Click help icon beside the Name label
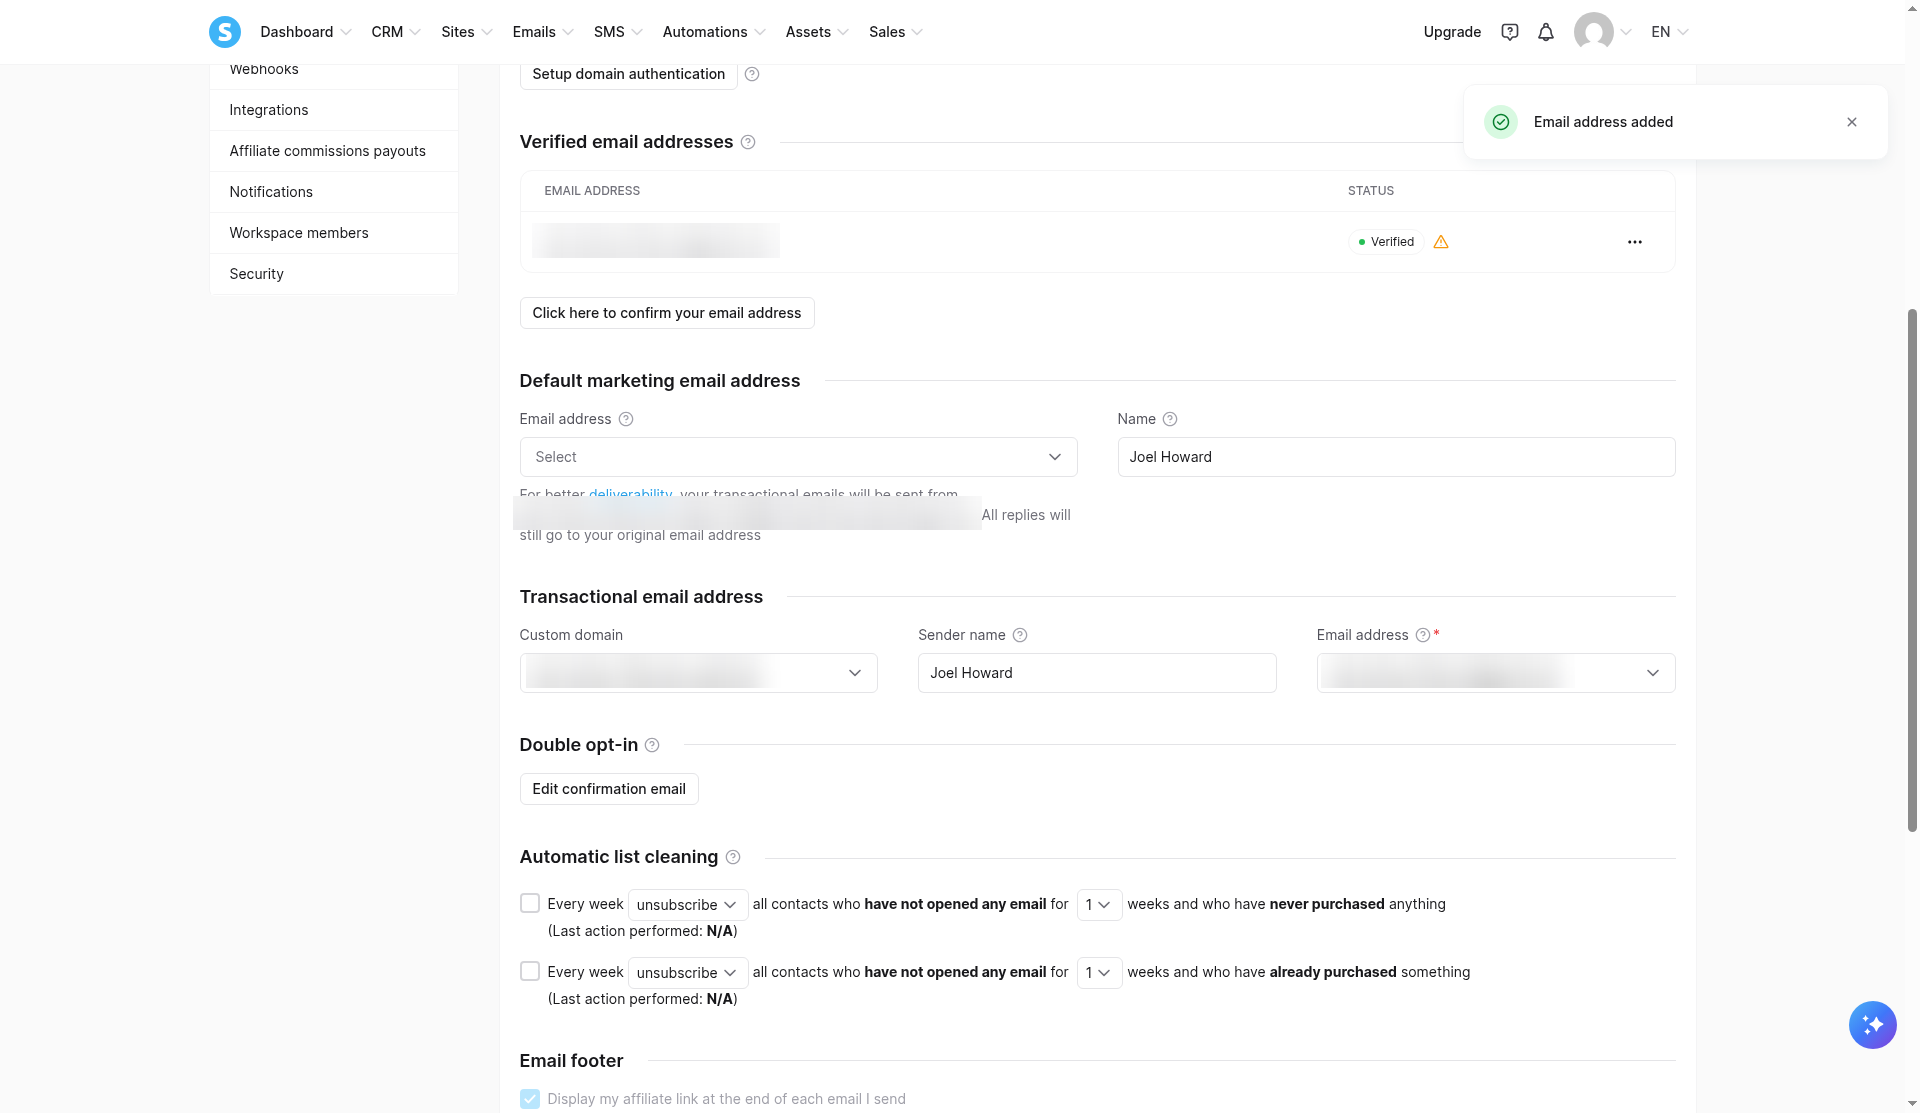The image size is (1920, 1113). point(1170,419)
